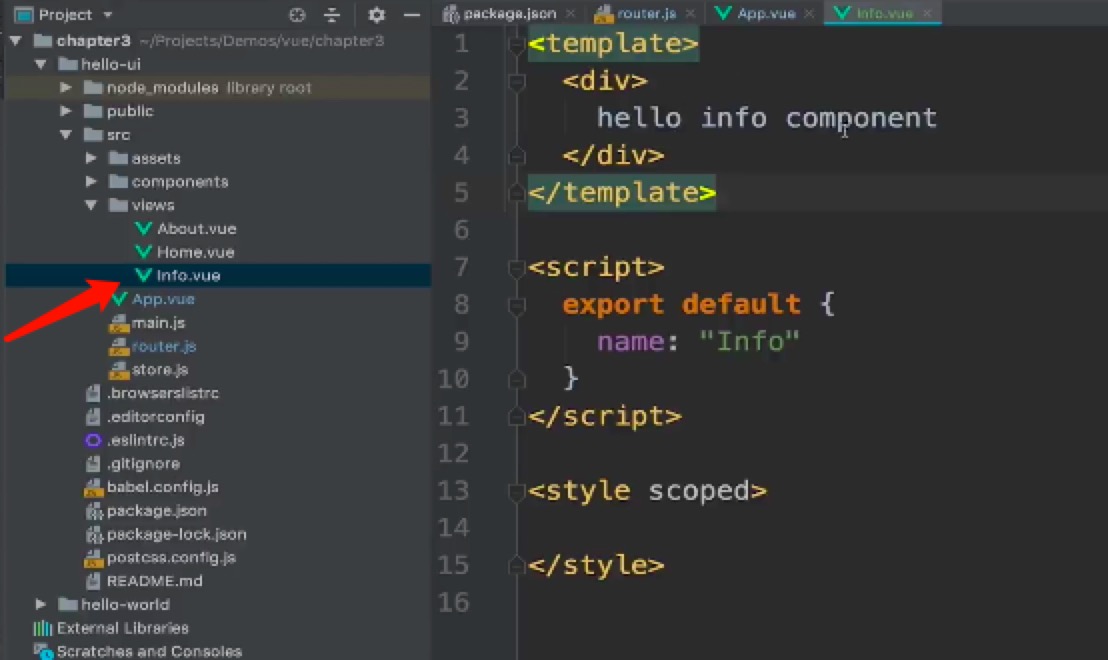Image resolution: width=1108 pixels, height=660 pixels.
Task: Collapse all nodes in the Project panel
Action: click(332, 15)
